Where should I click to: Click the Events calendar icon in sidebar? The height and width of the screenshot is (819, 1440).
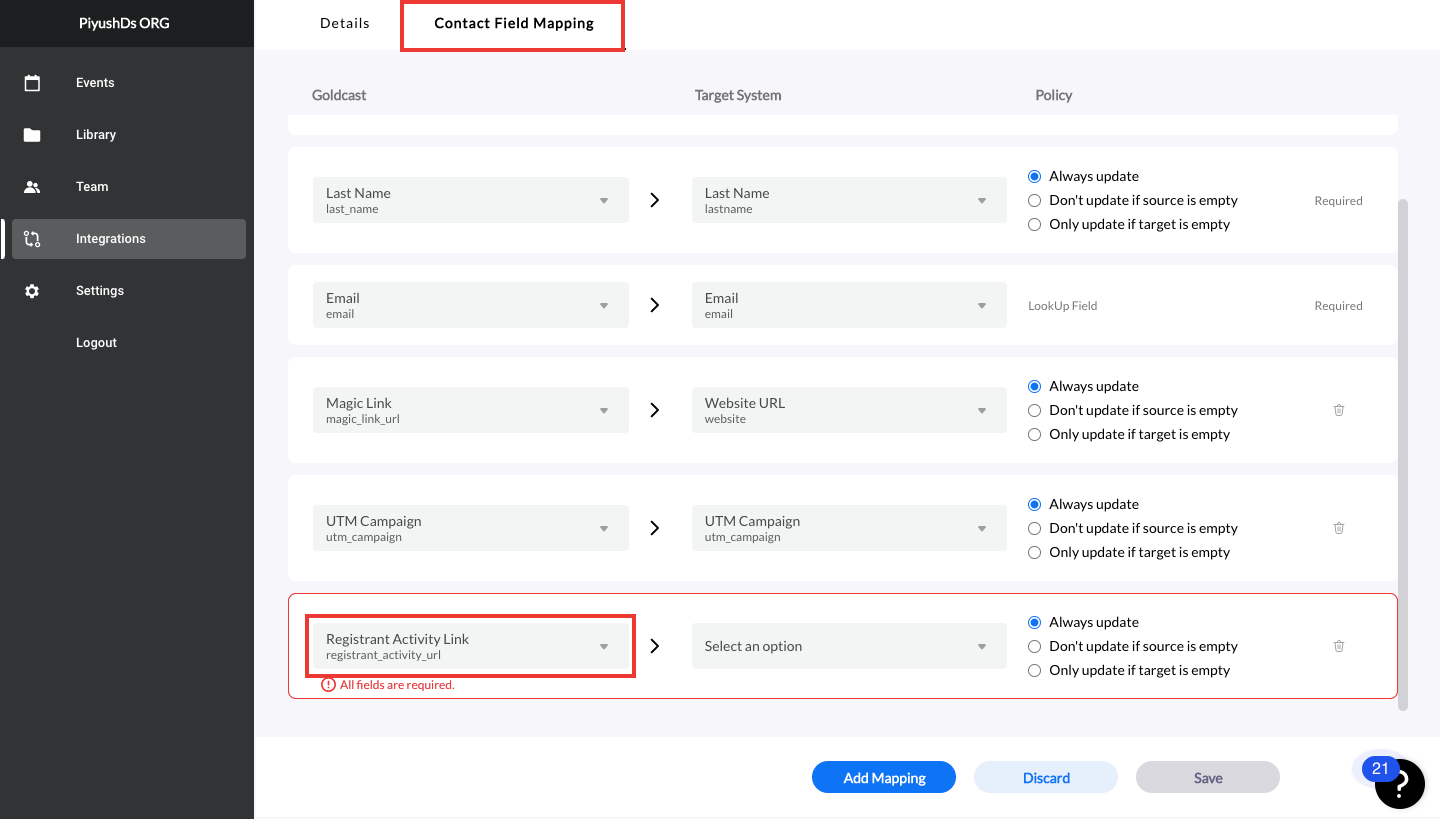click(32, 83)
